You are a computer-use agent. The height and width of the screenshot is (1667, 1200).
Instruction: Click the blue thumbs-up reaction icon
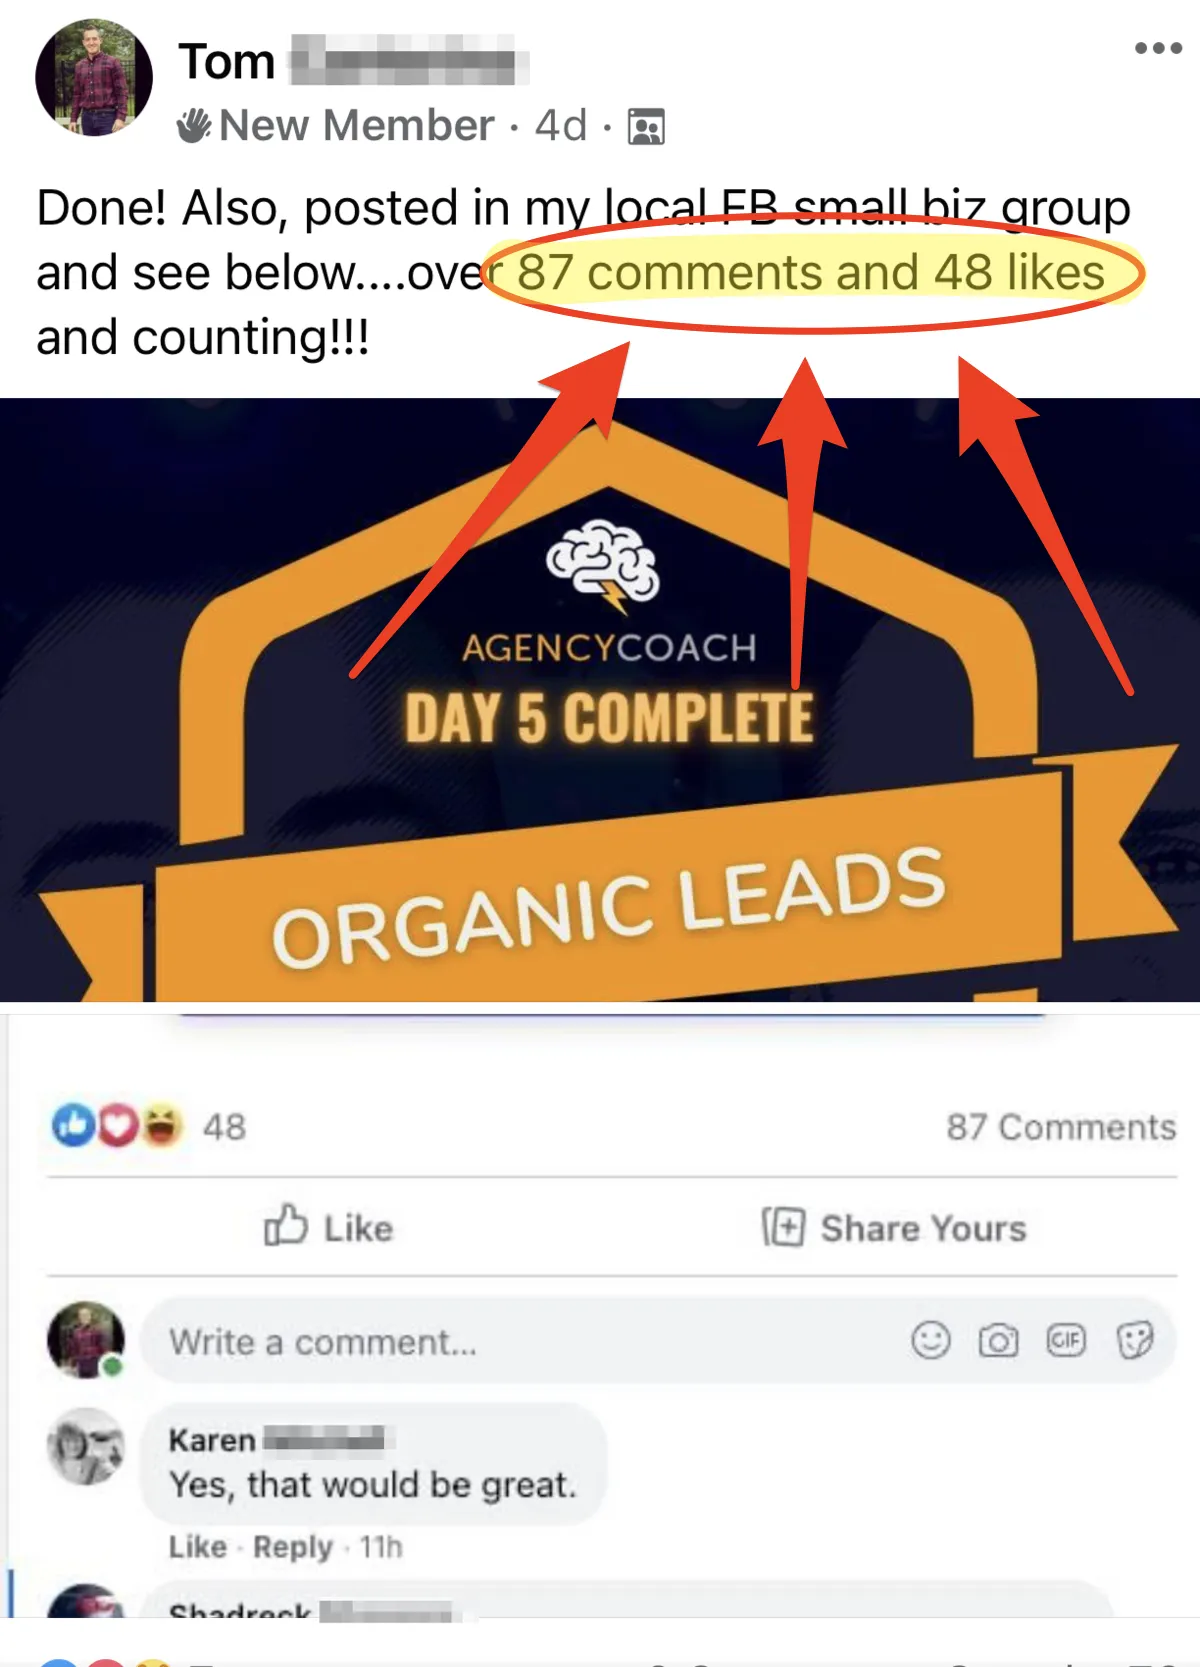tap(73, 1126)
